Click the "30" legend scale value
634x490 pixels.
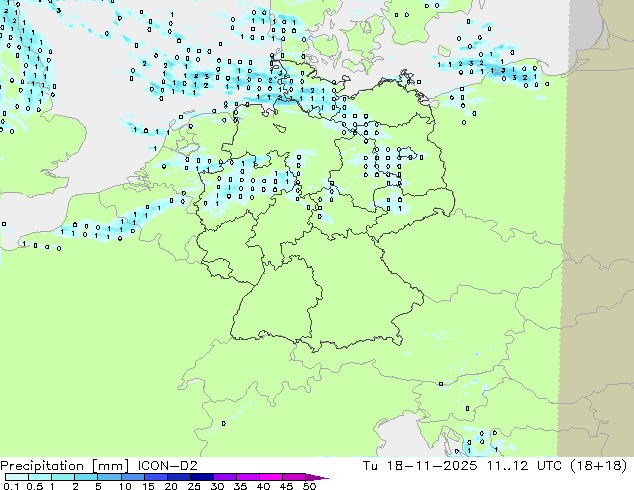coord(217,486)
